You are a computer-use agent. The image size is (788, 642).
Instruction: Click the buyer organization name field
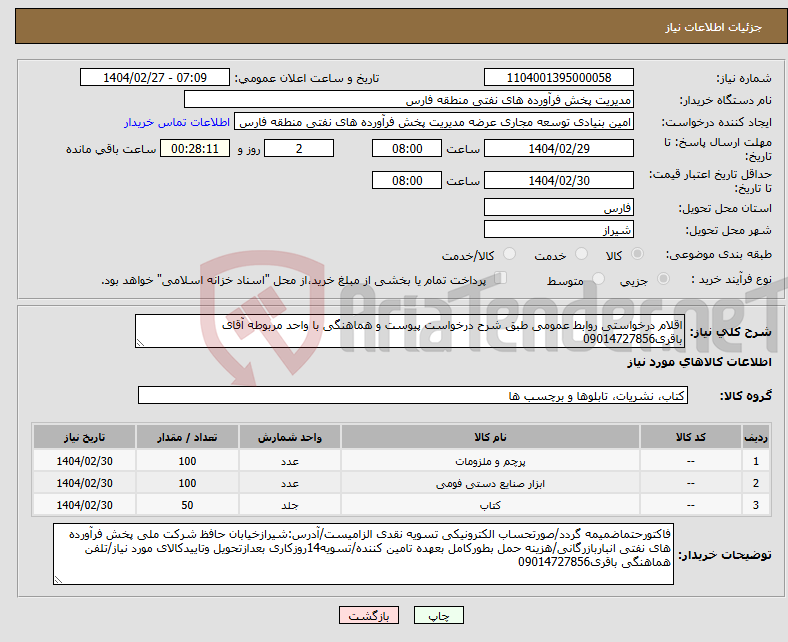[x=409, y=100]
